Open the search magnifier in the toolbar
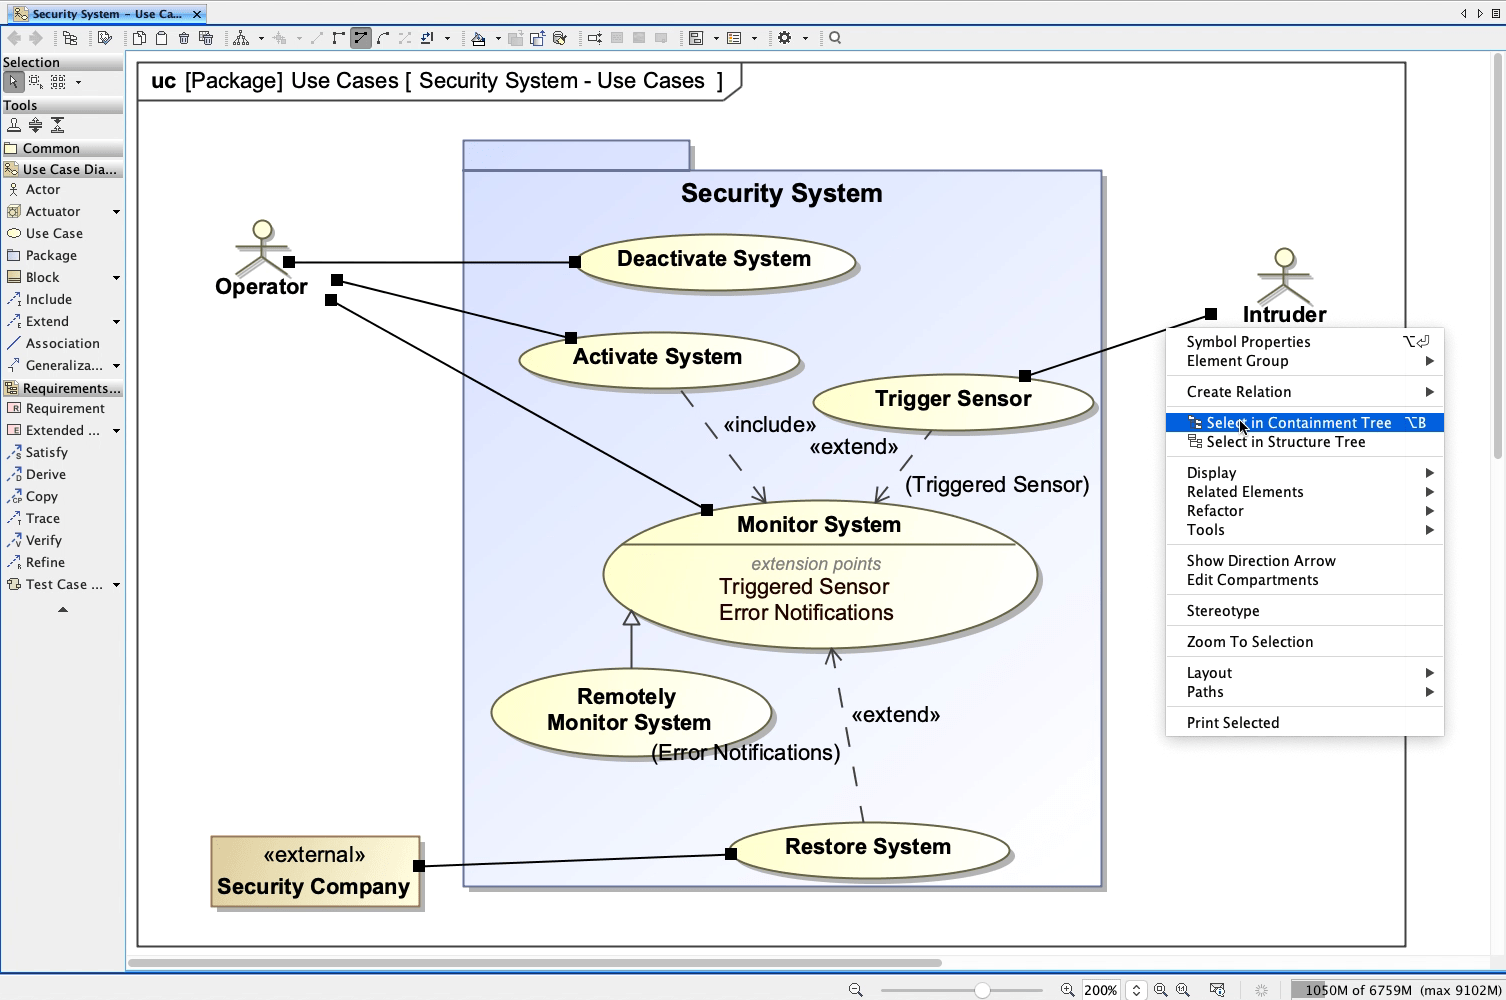 pyautogui.click(x=833, y=37)
